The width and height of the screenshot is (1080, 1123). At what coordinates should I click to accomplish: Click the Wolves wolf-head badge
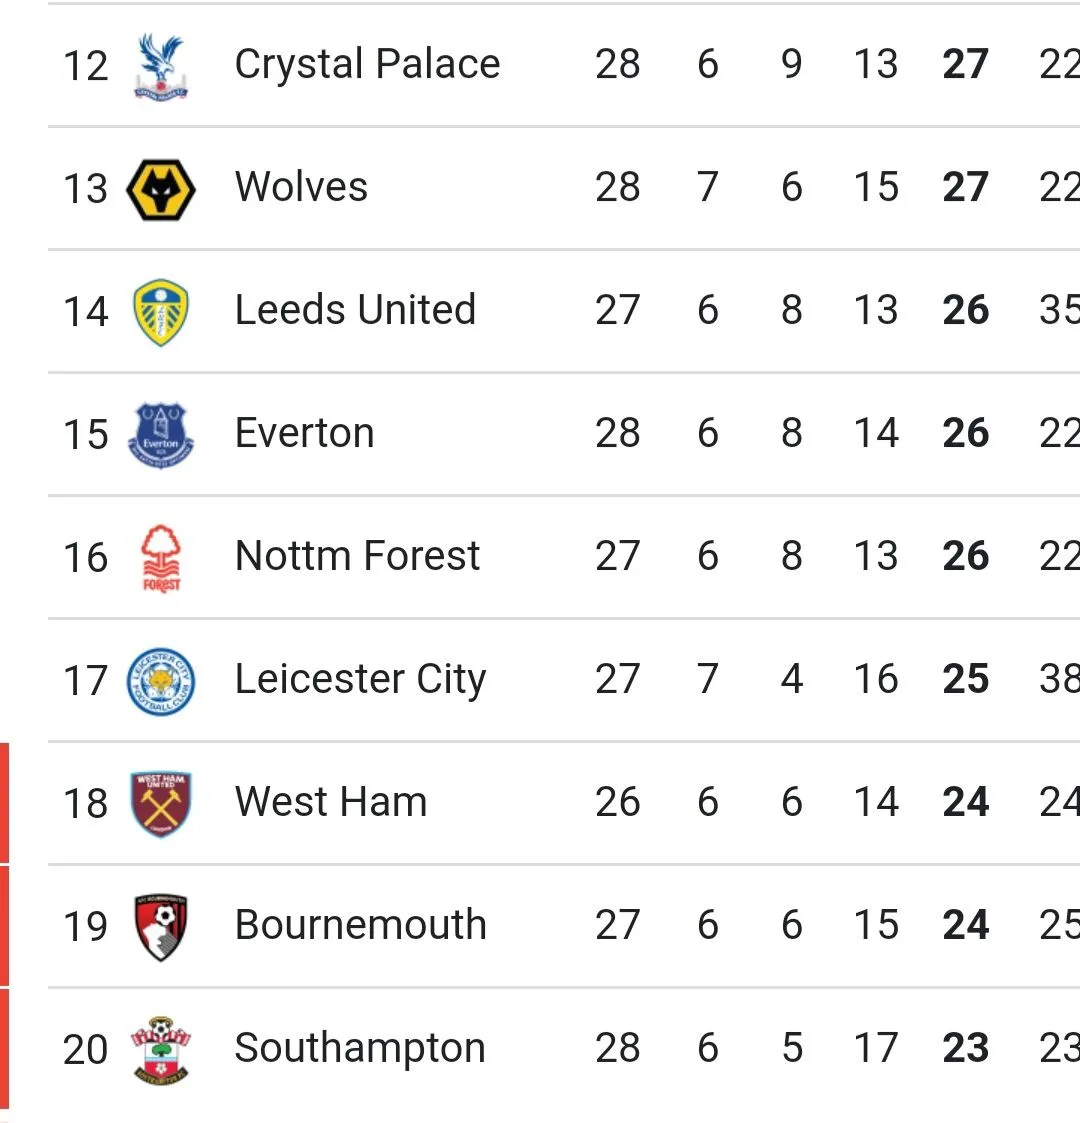pyautogui.click(x=161, y=188)
